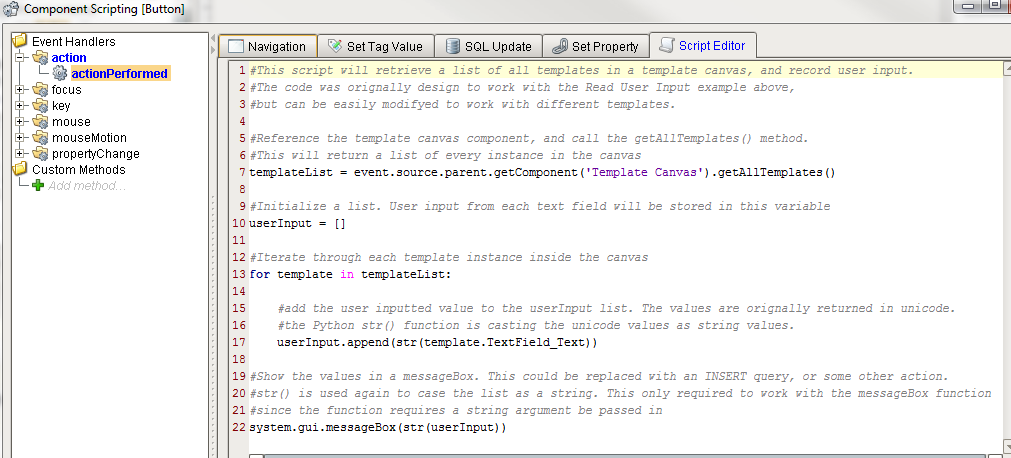Viewport: 1011px width, 458px height.
Task: Click the Navigation tab window icon
Action: 237,46
